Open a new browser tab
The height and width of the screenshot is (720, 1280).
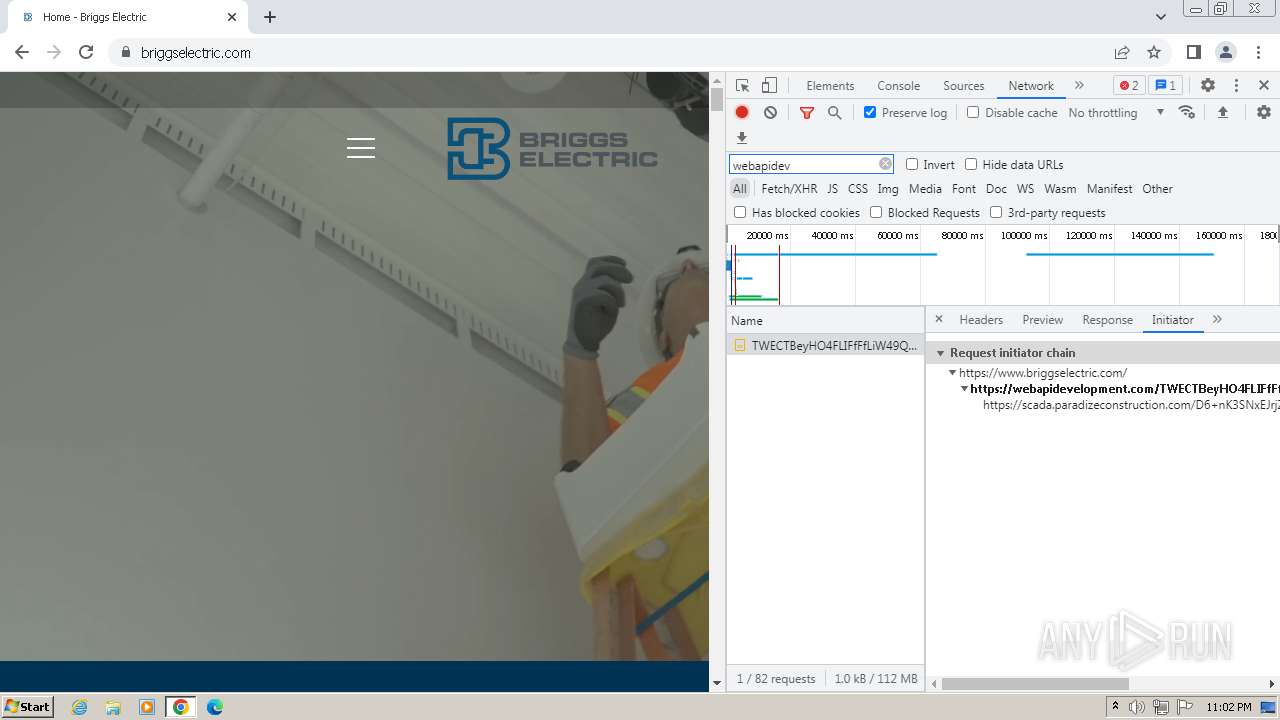coord(270,17)
